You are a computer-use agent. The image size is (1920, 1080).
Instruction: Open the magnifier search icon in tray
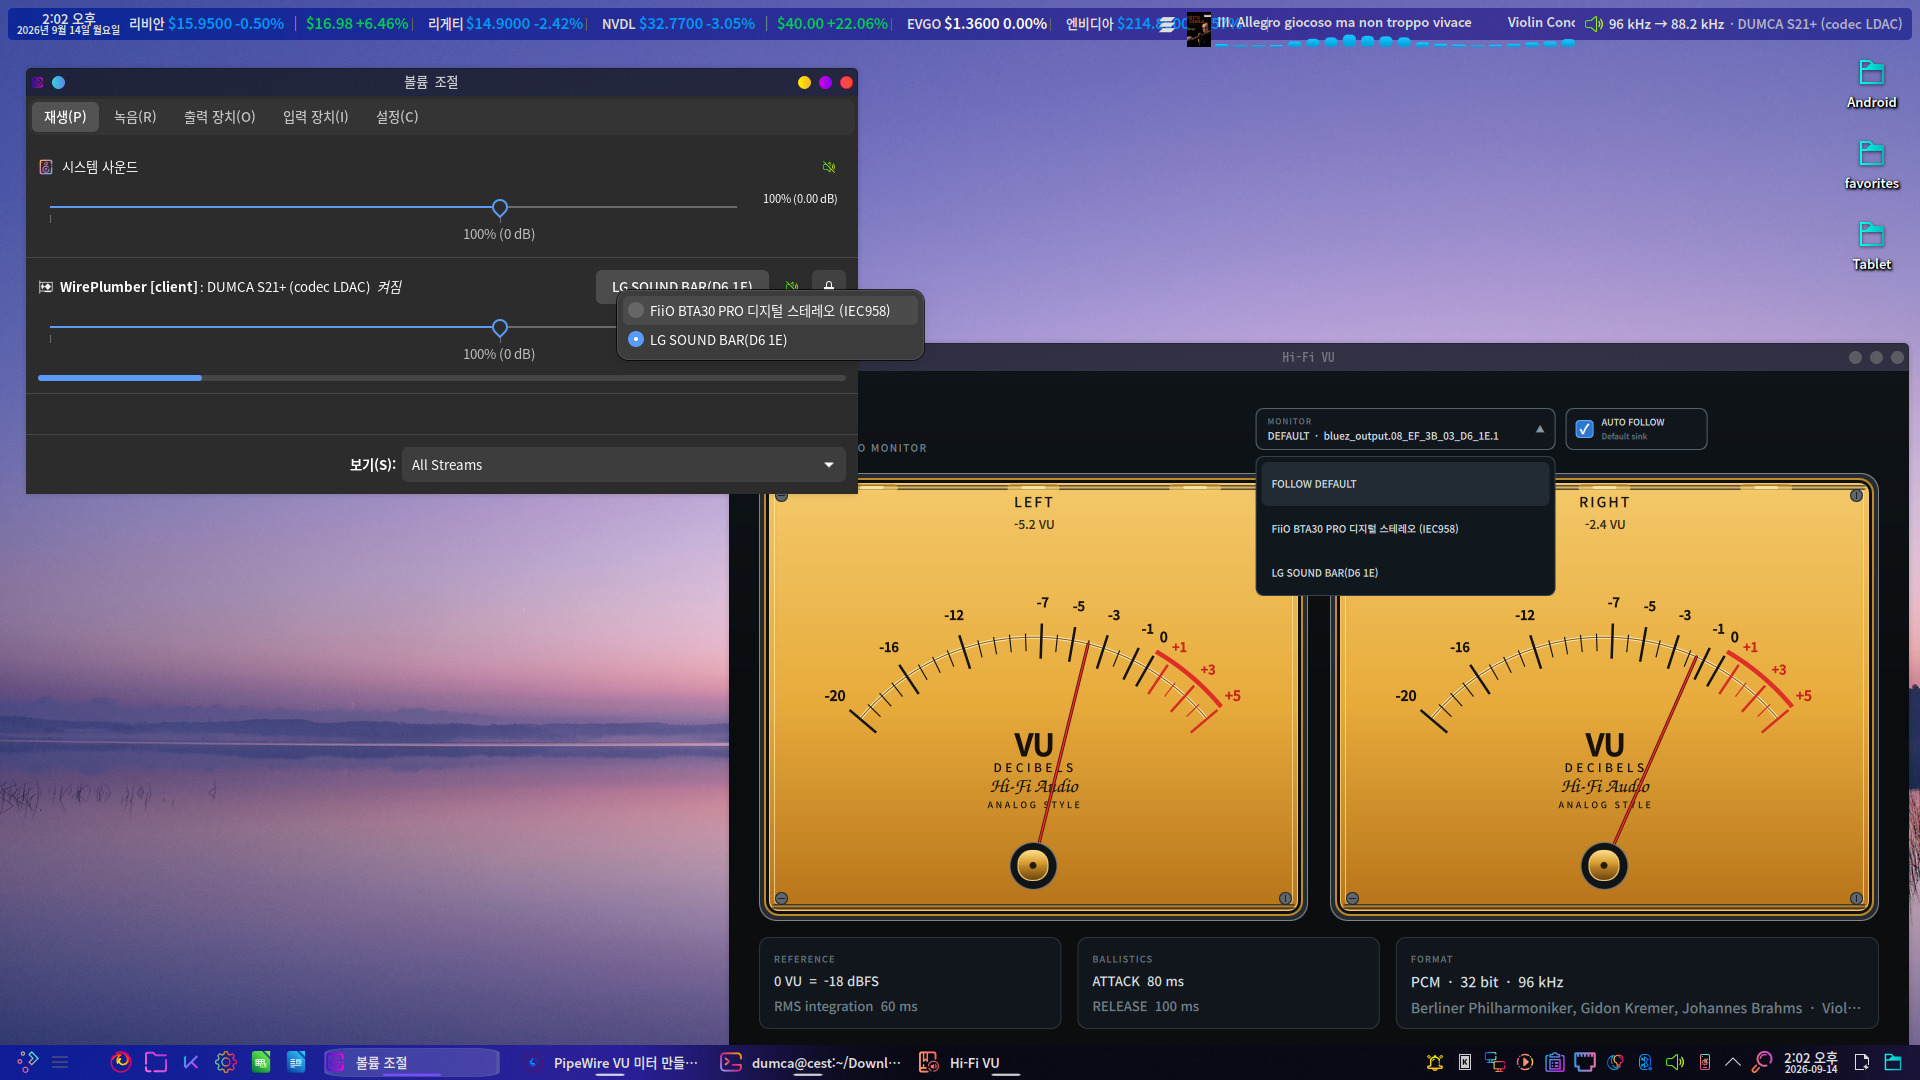(x=1762, y=1062)
